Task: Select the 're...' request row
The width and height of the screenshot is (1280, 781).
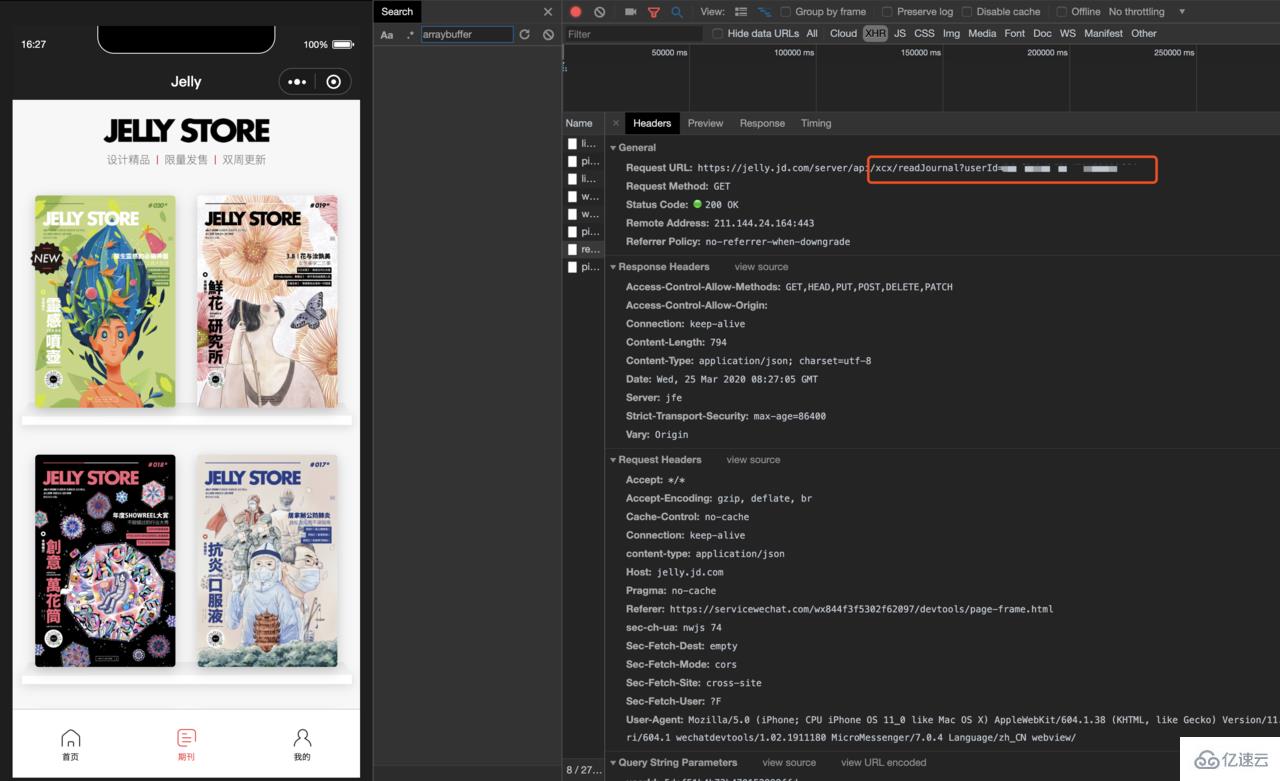Action: click(583, 249)
